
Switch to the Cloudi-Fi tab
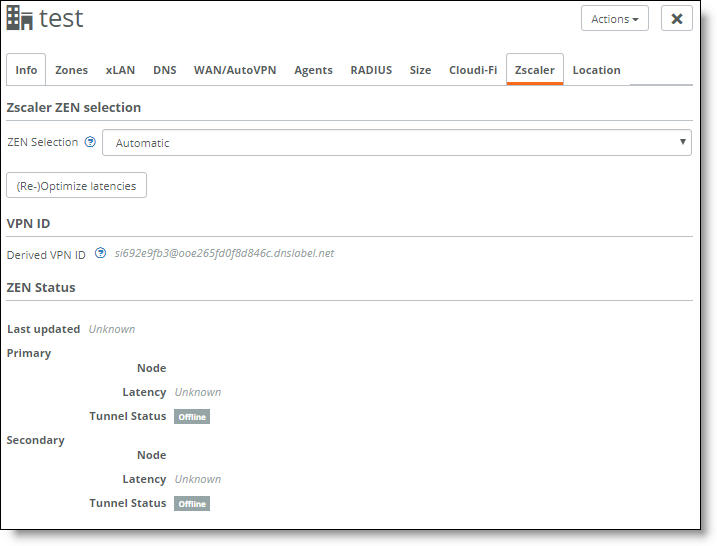(473, 70)
